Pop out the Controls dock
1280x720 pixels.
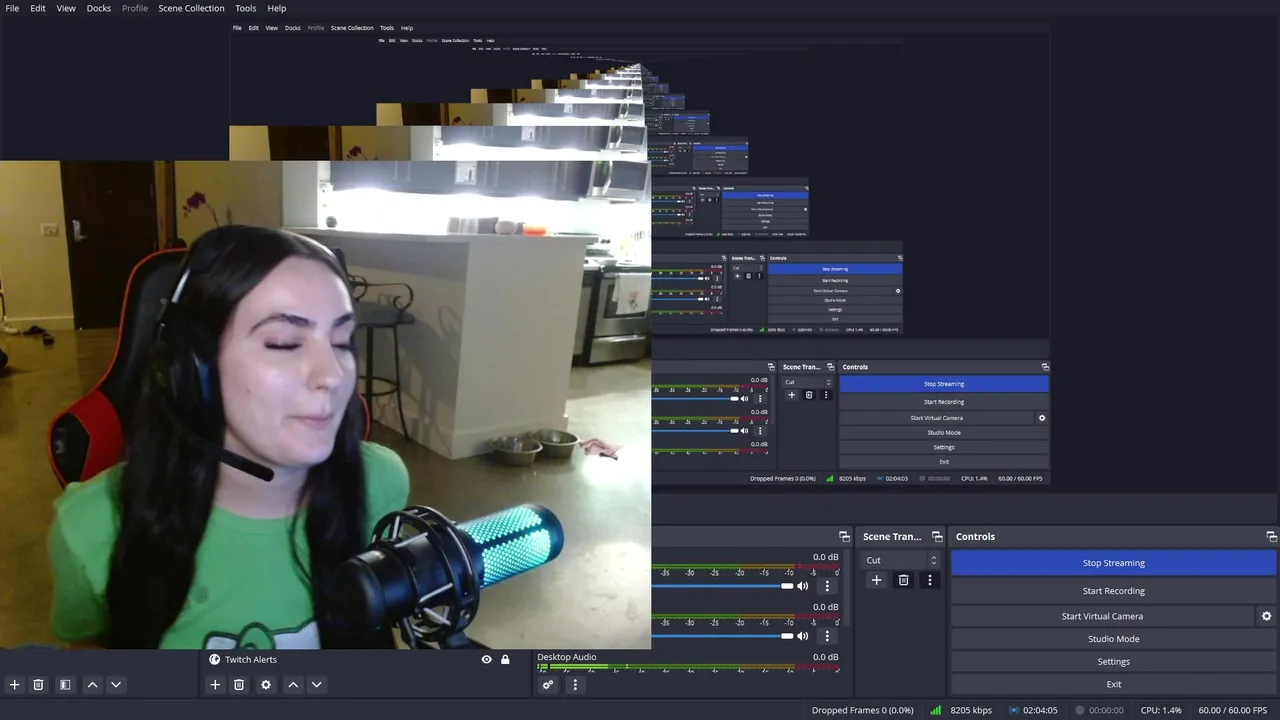click(x=1271, y=537)
